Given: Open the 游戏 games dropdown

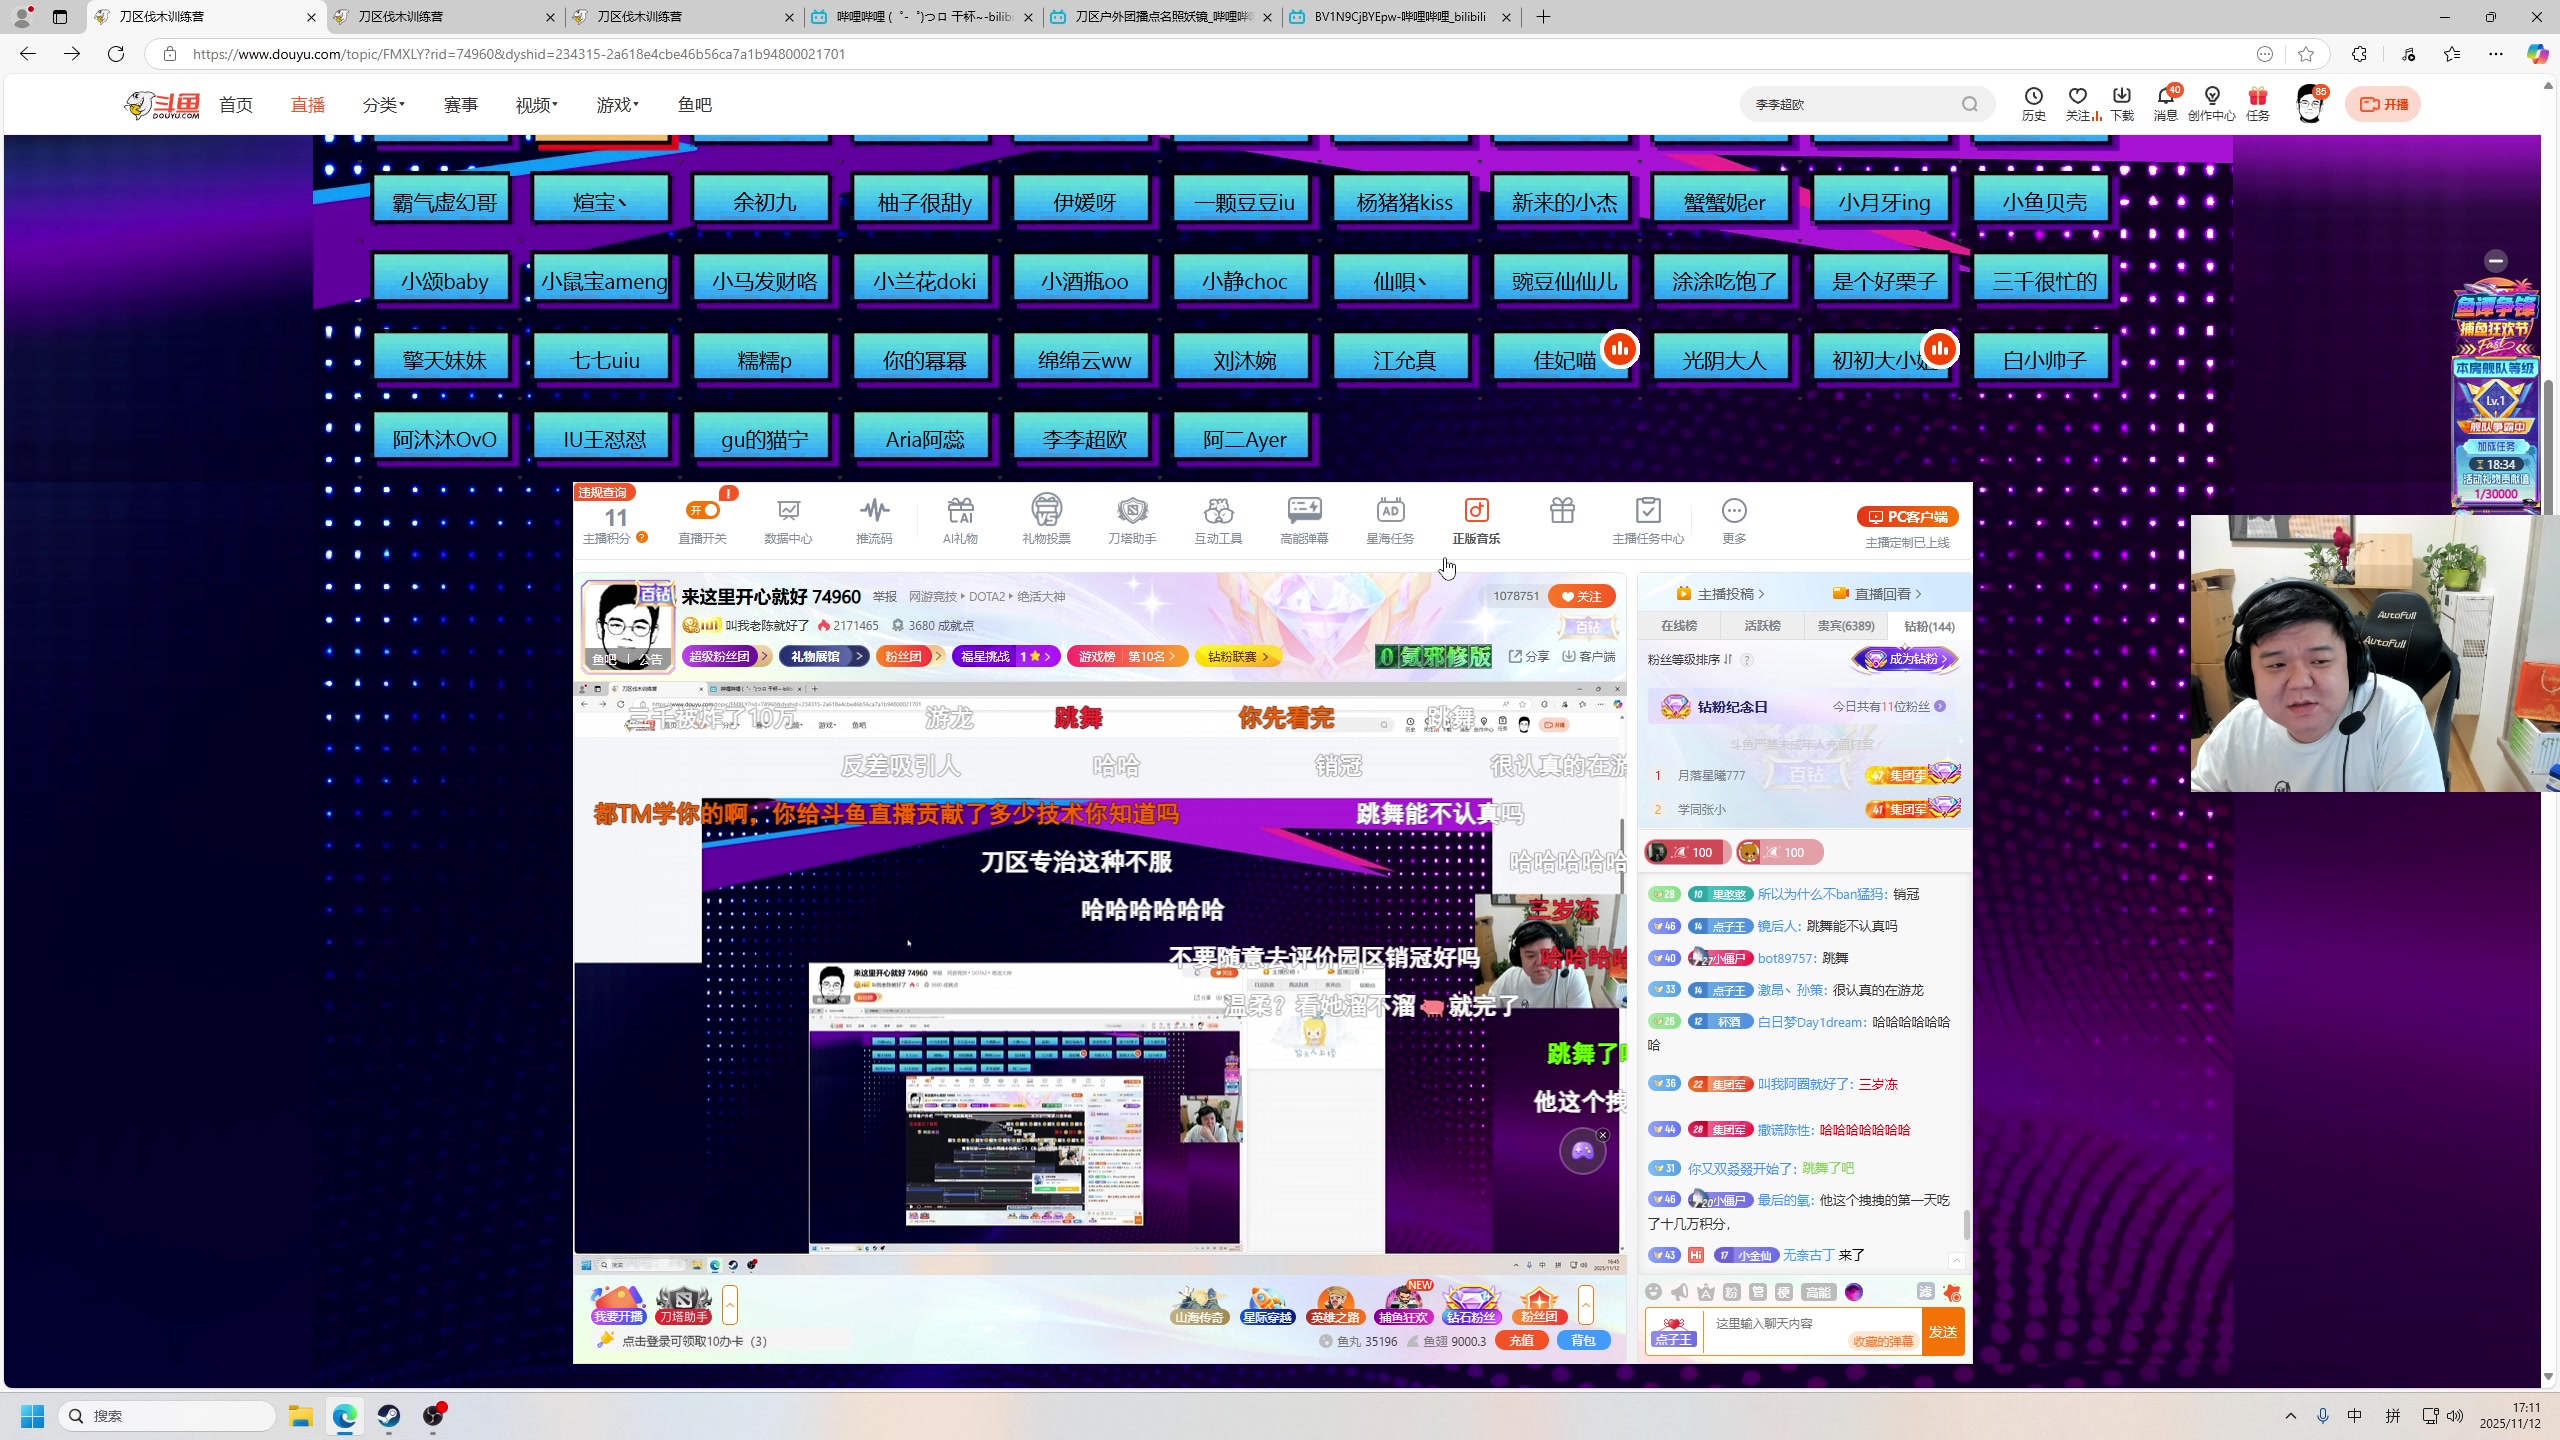Looking at the screenshot, I should [613, 104].
